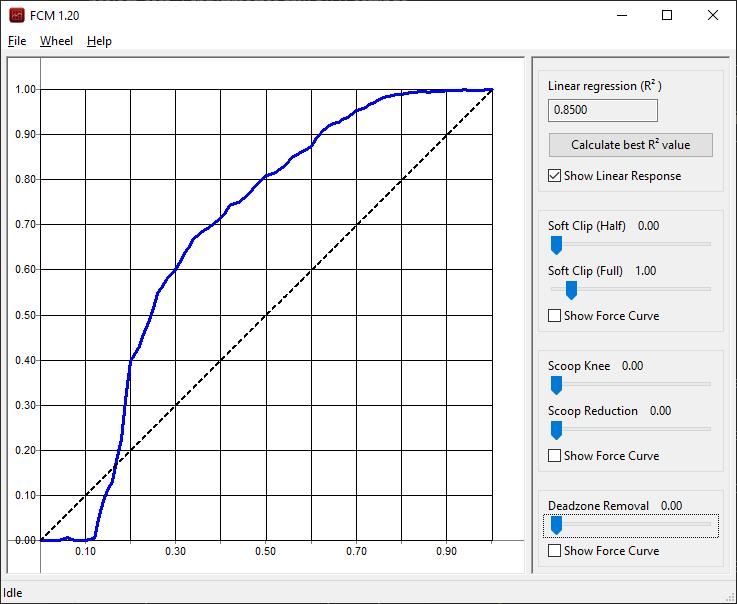
Task: Click the Deadzone Removal slider handle
Action: tap(556, 525)
